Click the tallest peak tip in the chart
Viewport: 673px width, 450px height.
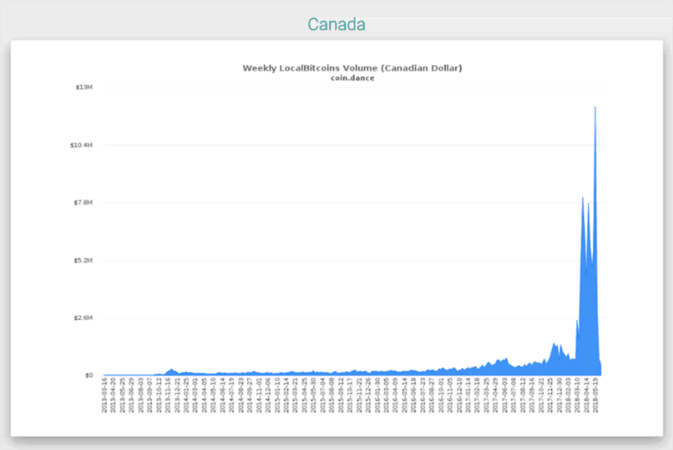pyautogui.click(x=595, y=107)
